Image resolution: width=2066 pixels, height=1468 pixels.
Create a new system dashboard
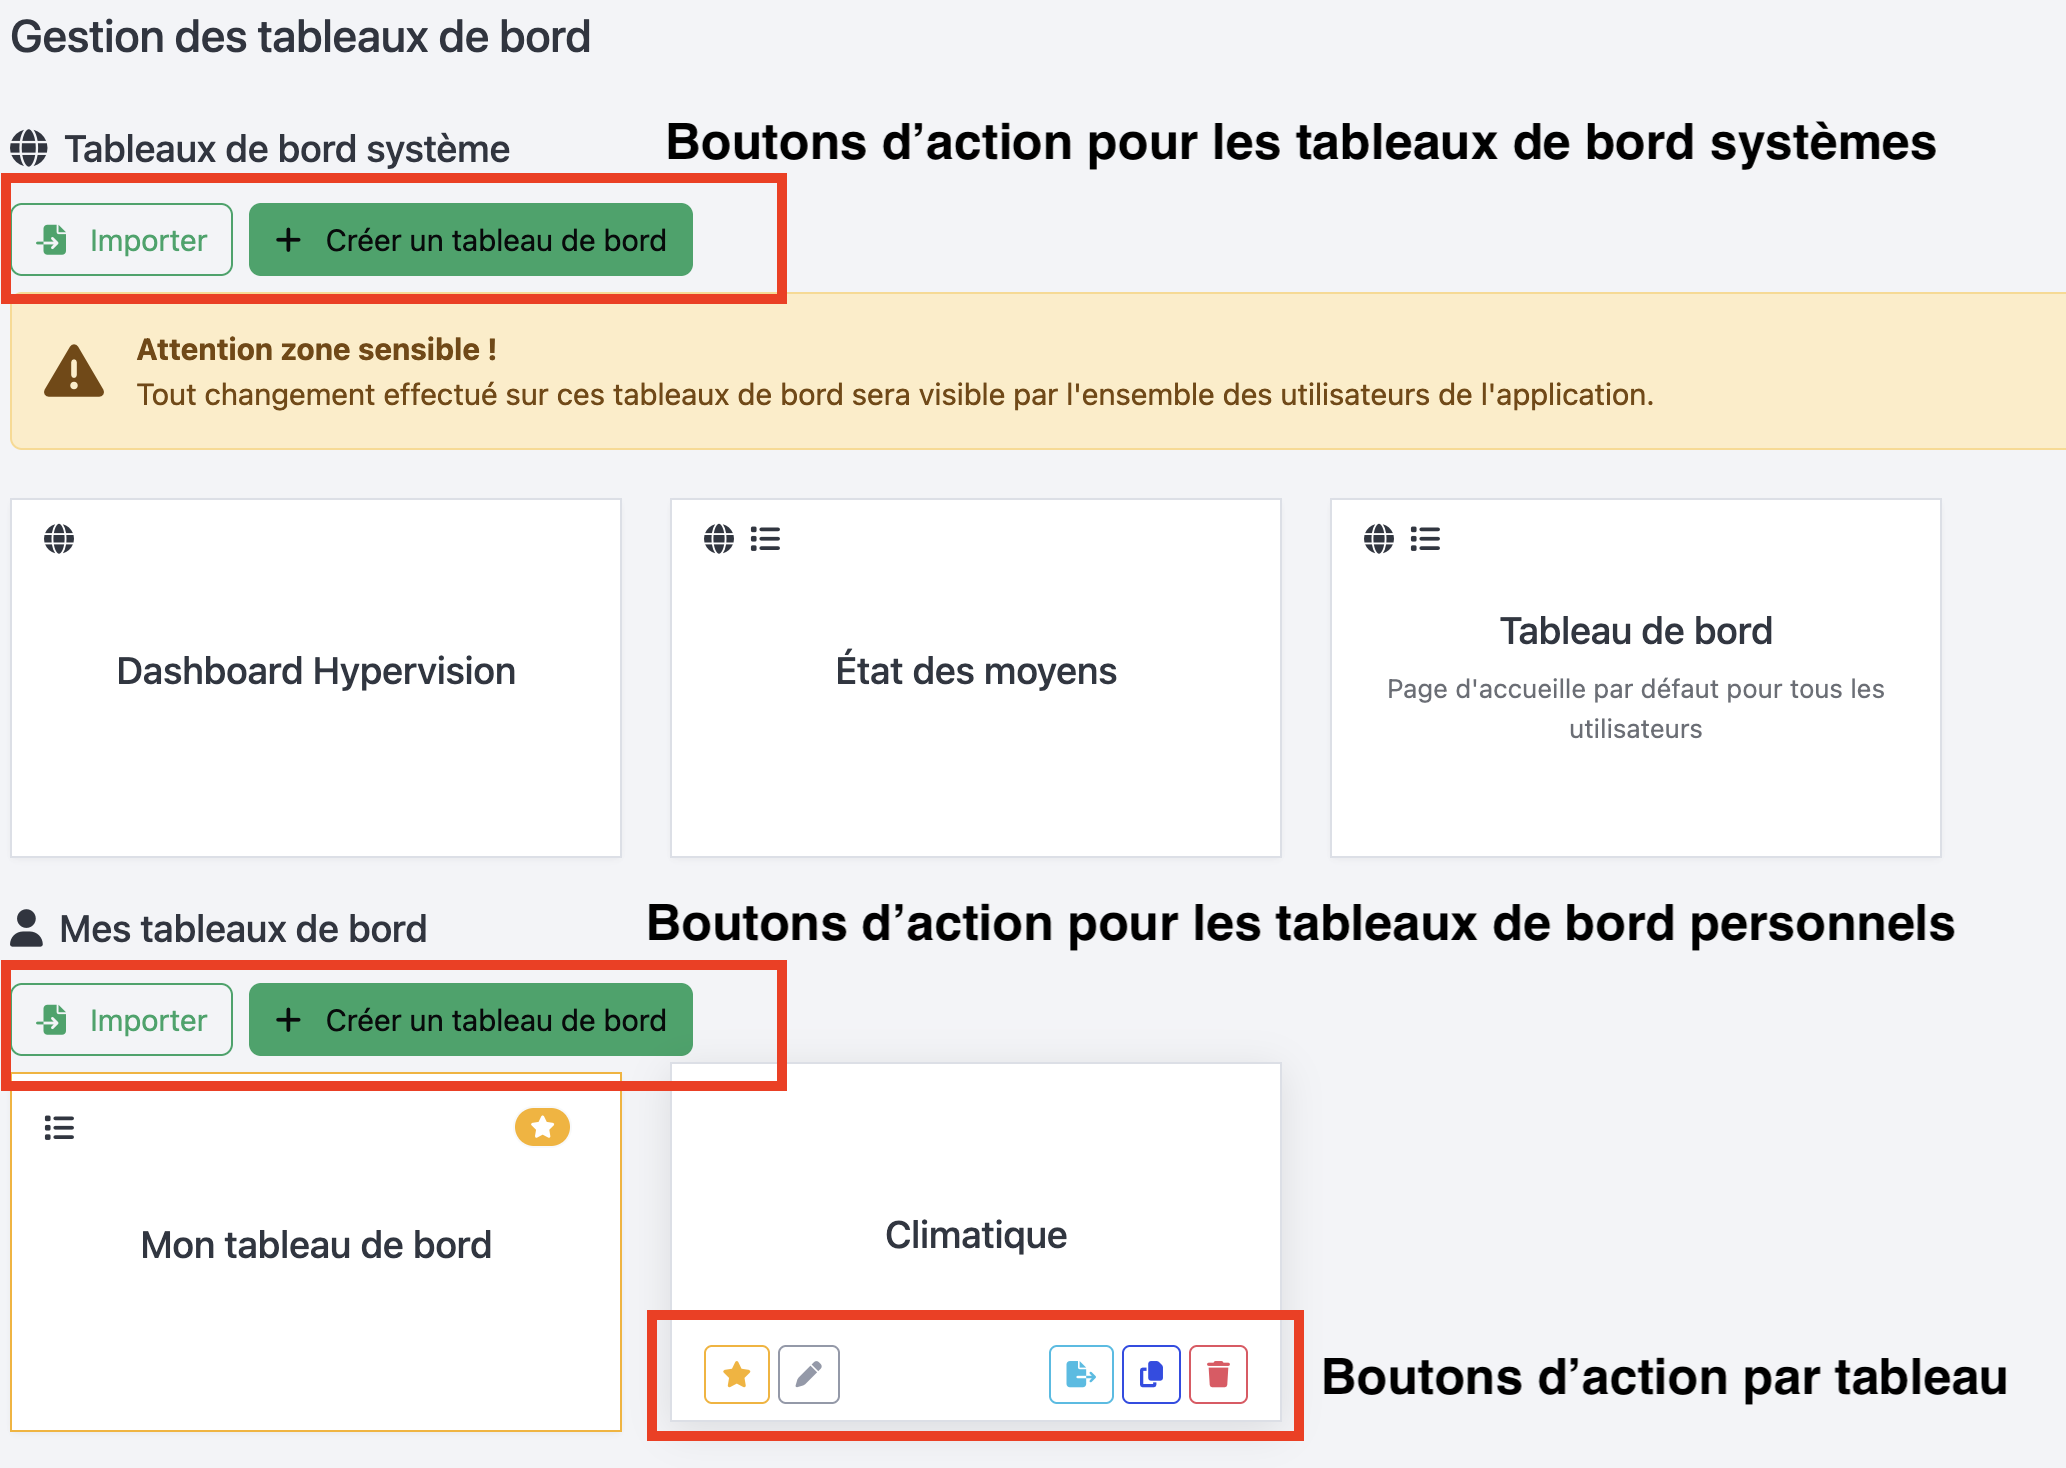click(471, 240)
